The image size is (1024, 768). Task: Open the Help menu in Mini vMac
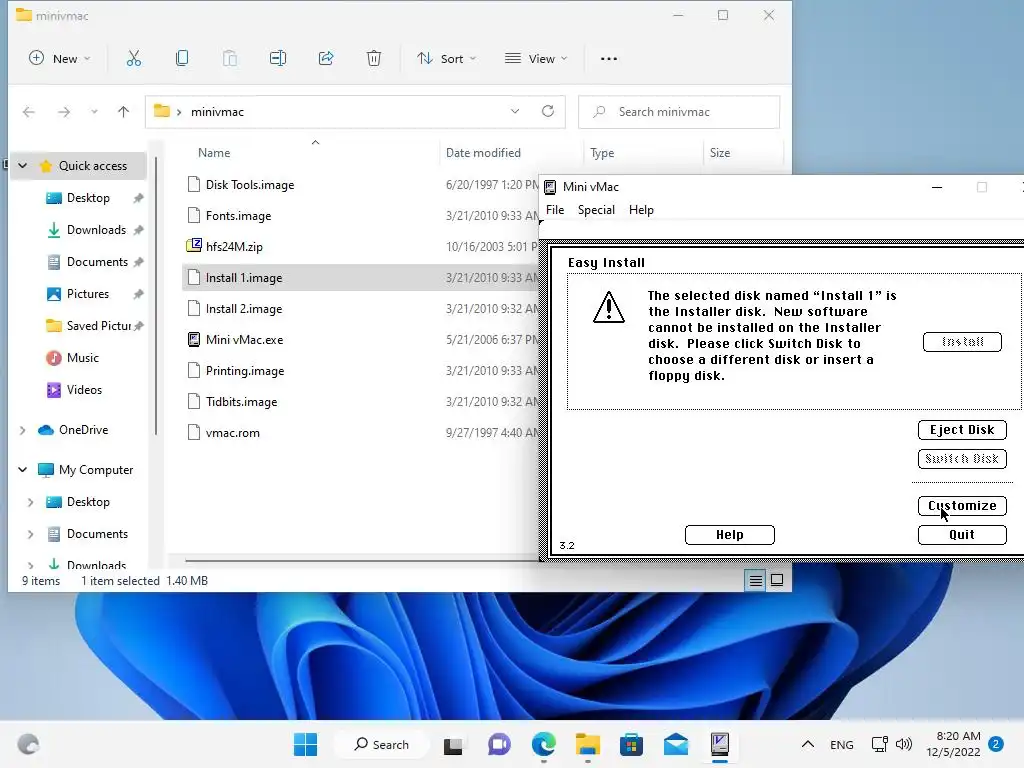coord(641,210)
